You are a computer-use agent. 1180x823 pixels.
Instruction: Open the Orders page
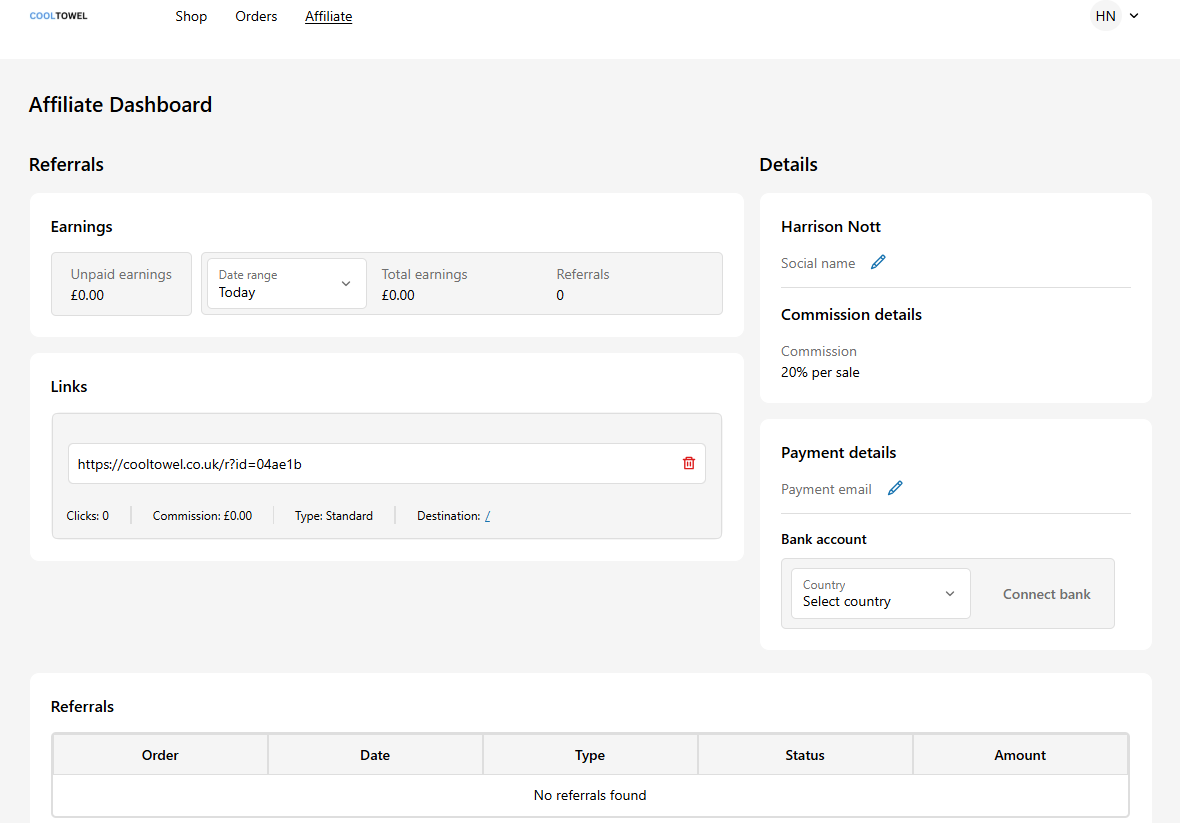point(256,16)
